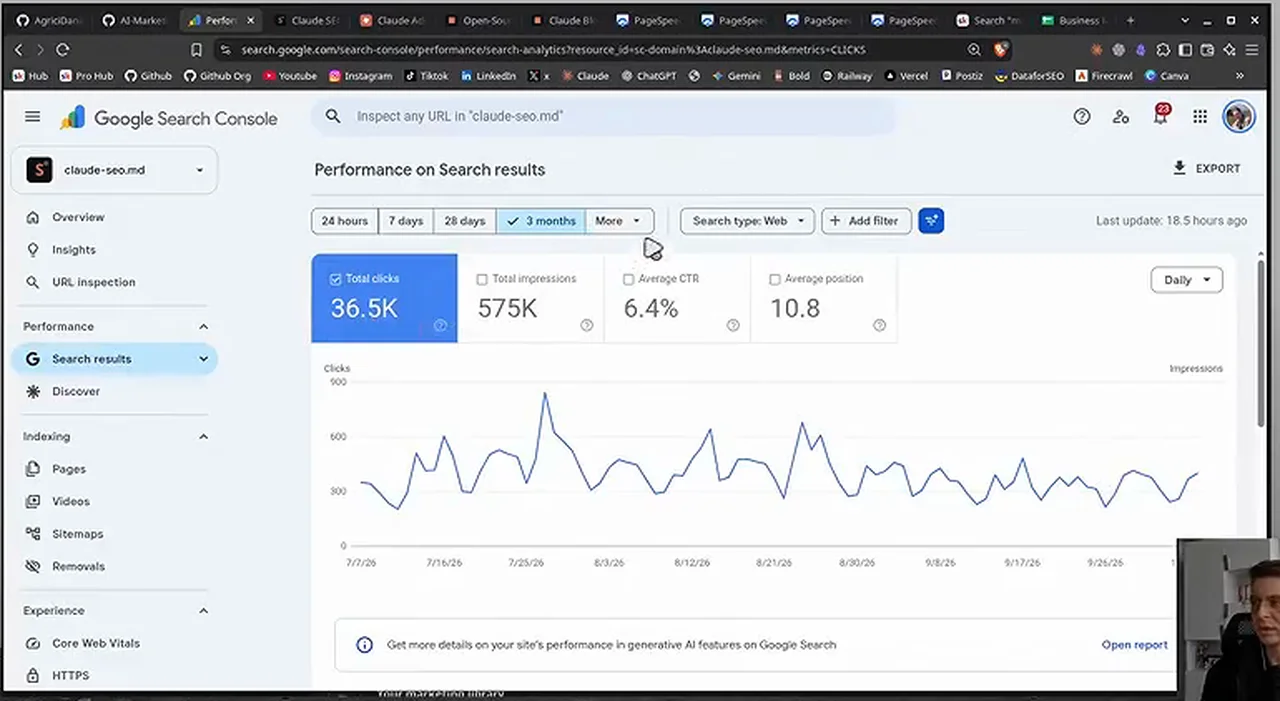Select the 7 days date range

pyautogui.click(x=405, y=221)
